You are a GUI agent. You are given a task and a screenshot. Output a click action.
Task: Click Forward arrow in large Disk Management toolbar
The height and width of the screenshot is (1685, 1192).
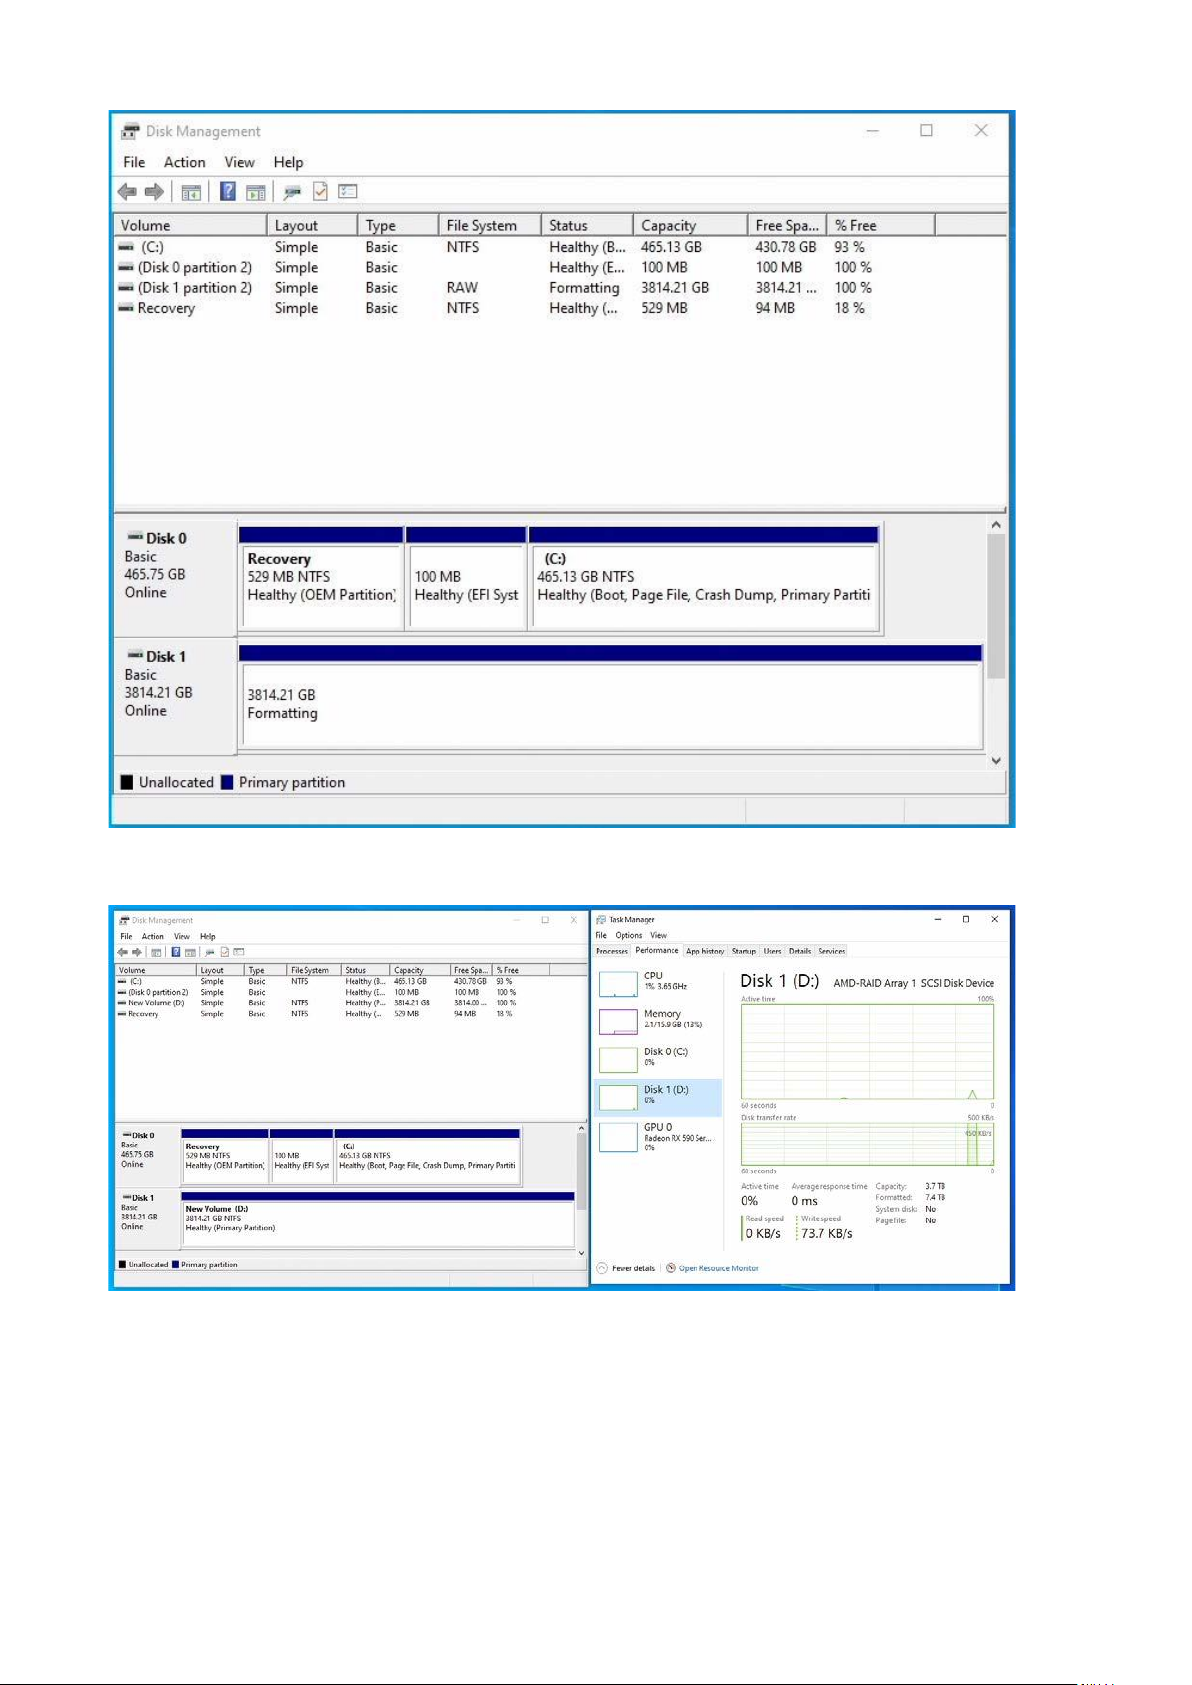click(x=154, y=192)
